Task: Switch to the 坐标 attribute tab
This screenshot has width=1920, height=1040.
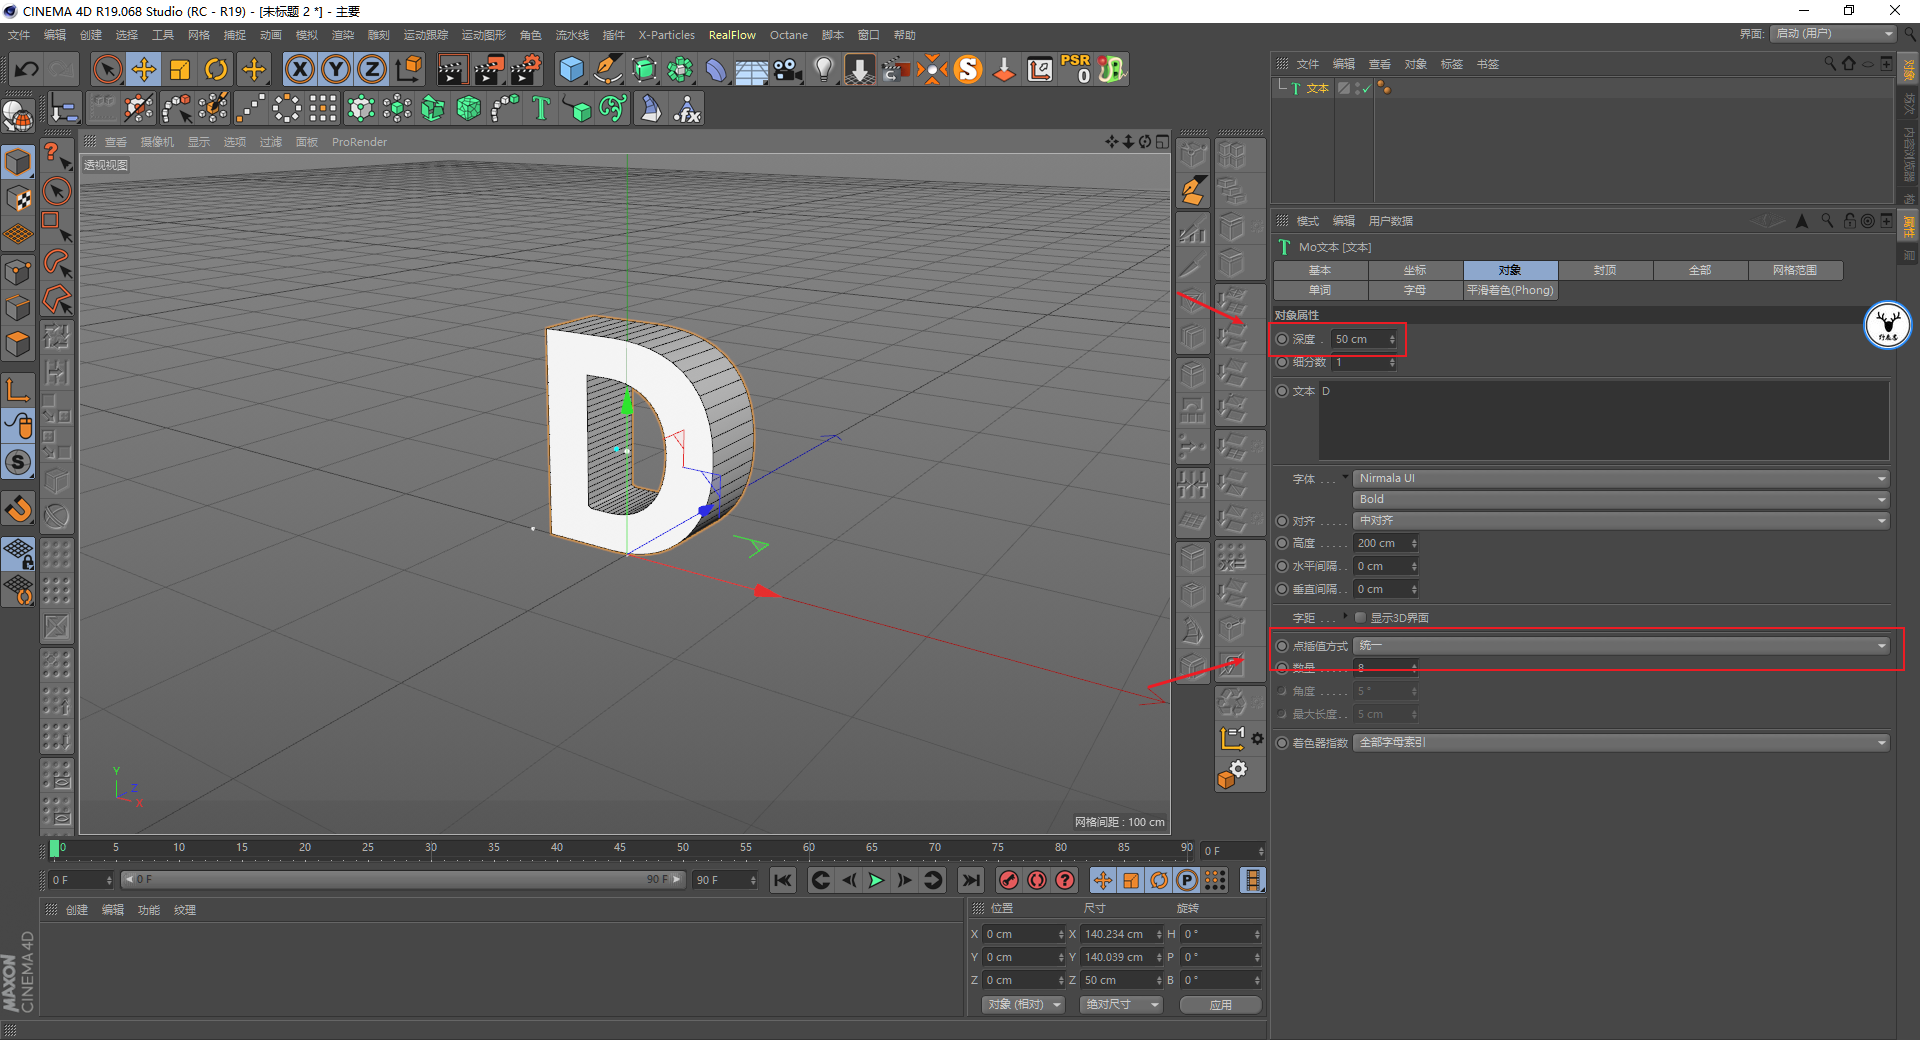Action: click(x=1415, y=270)
